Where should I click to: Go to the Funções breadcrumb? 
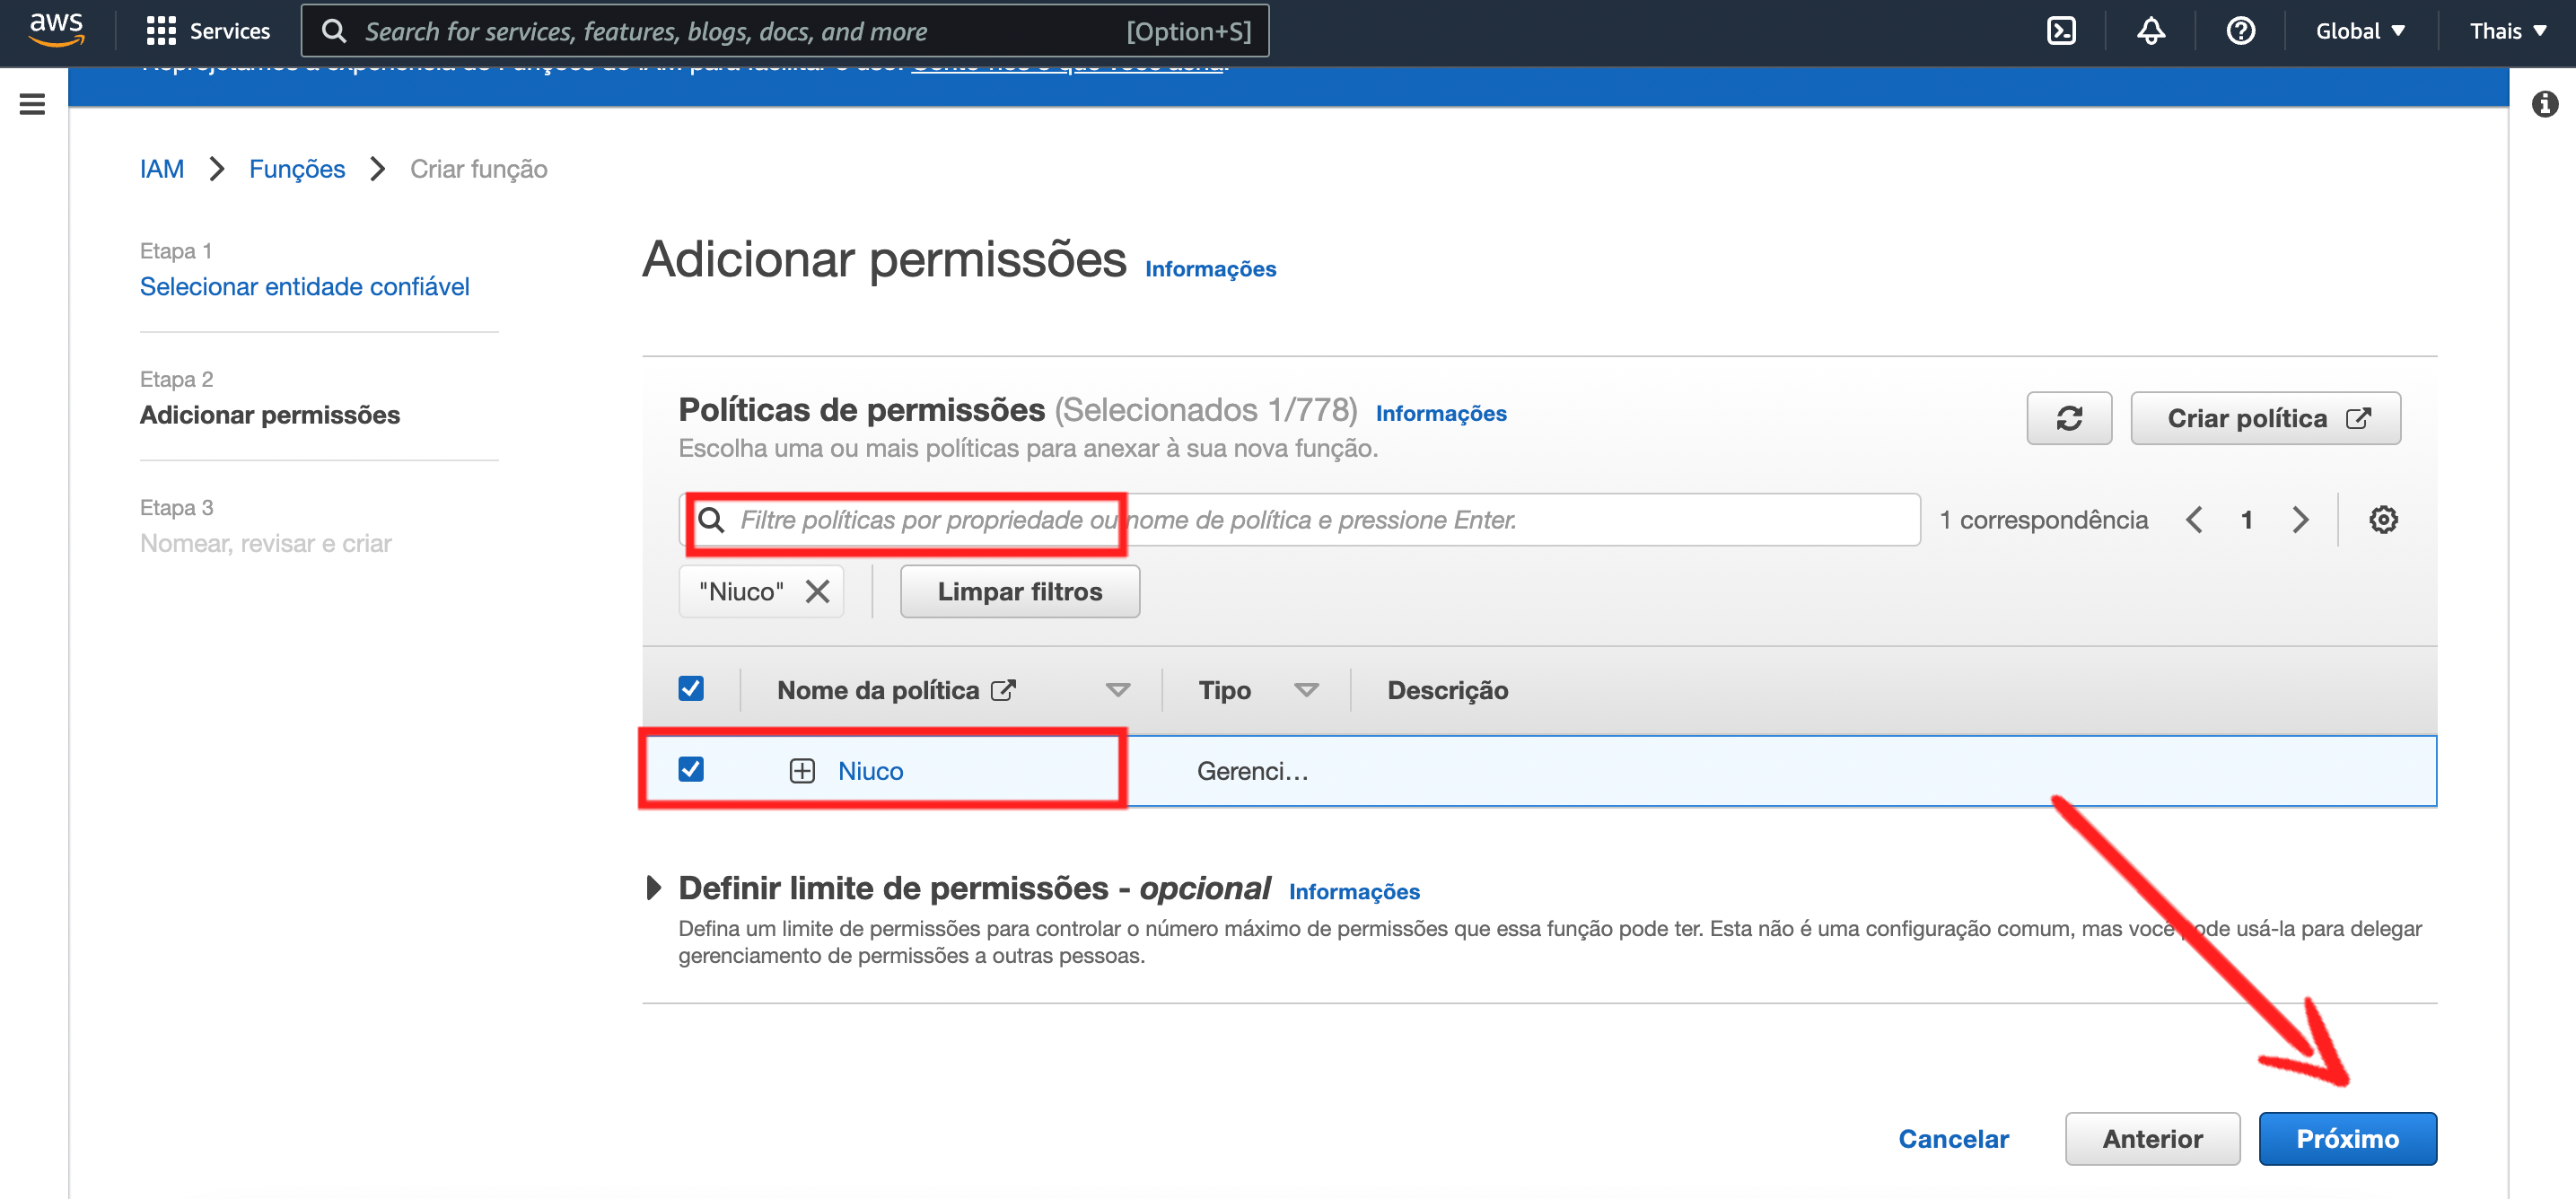pos(296,169)
